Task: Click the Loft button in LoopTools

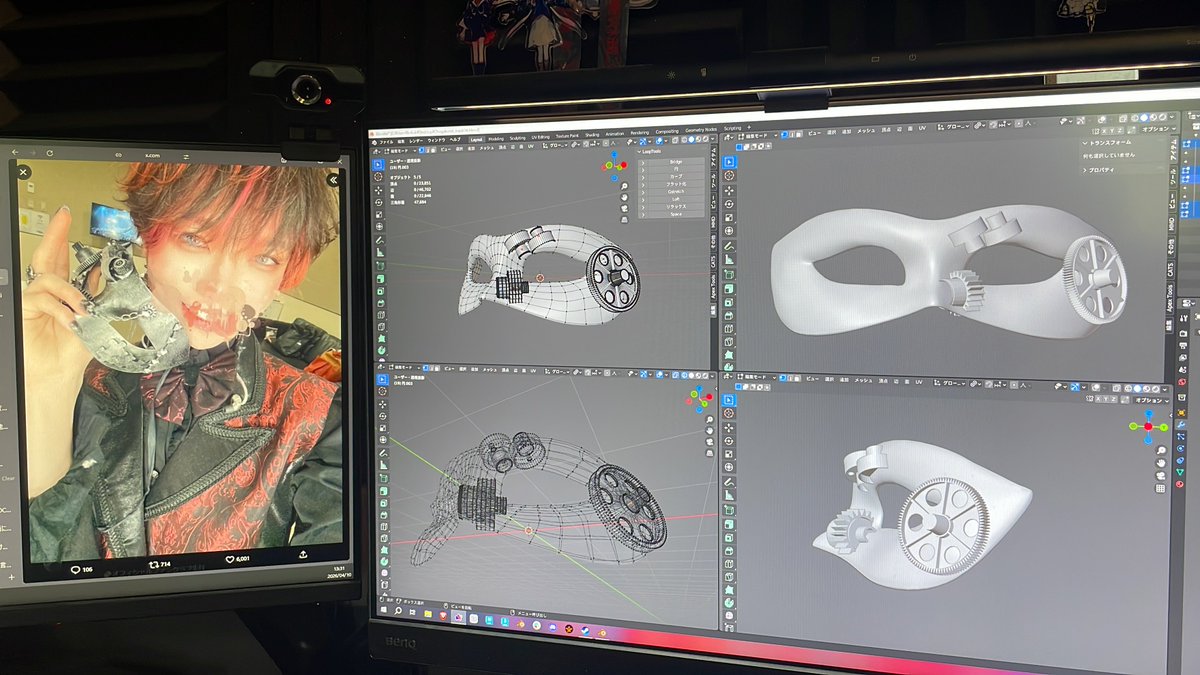Action: (x=676, y=199)
